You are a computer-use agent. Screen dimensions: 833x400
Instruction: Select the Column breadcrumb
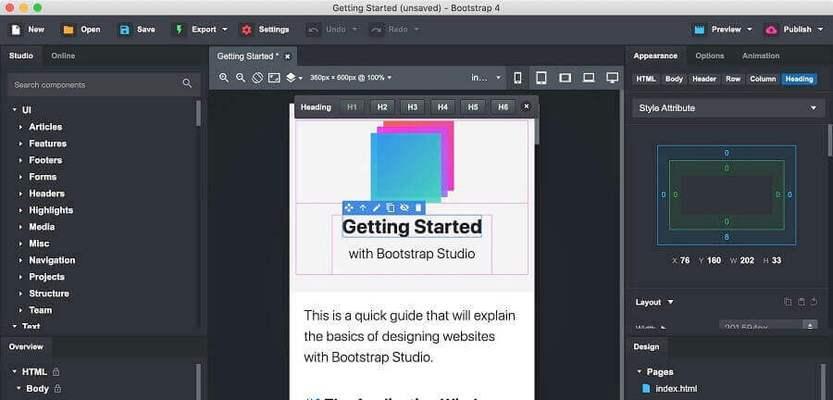(x=763, y=79)
